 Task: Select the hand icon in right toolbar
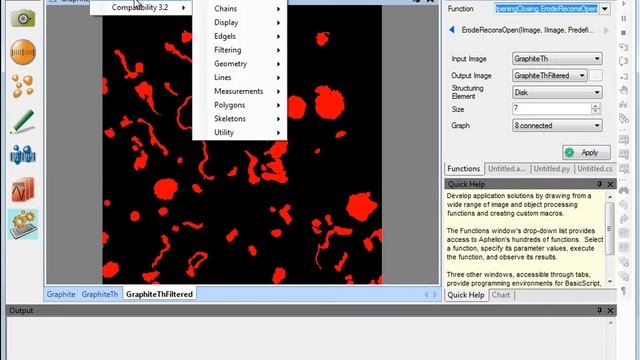pyautogui.click(x=624, y=90)
